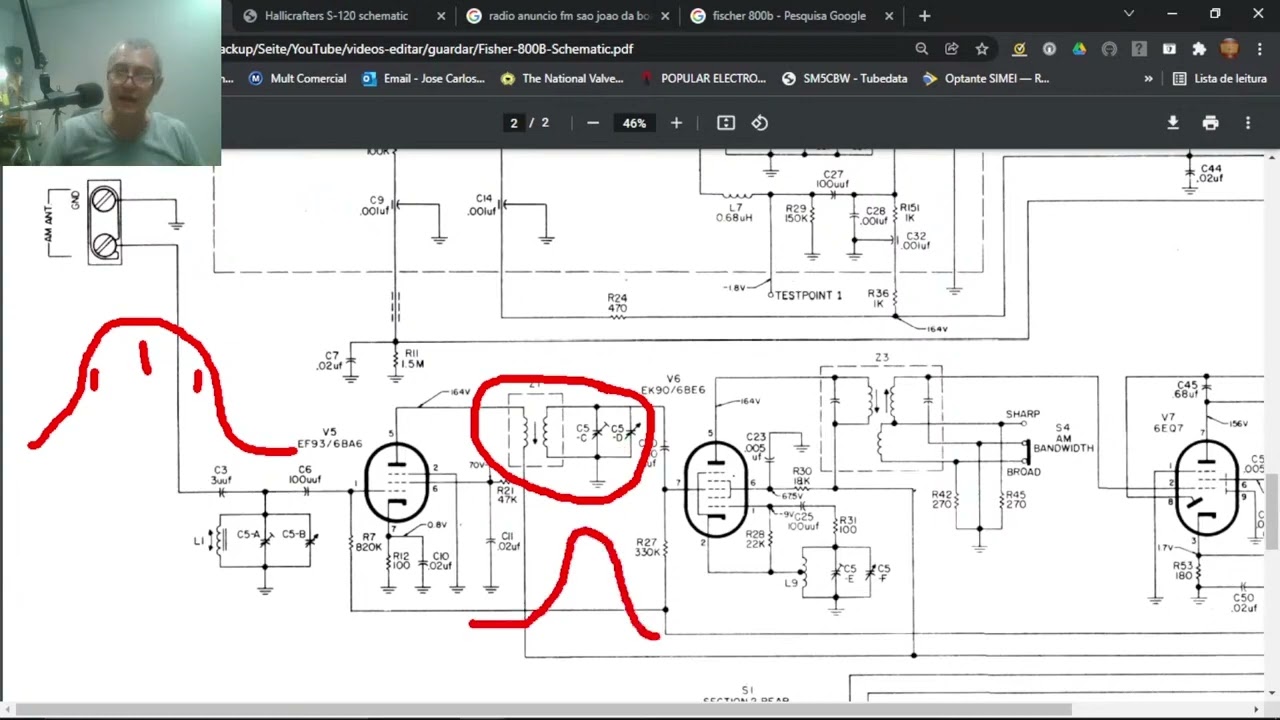Click the 46% zoom level field
The width and height of the screenshot is (1280, 720).
coord(634,123)
